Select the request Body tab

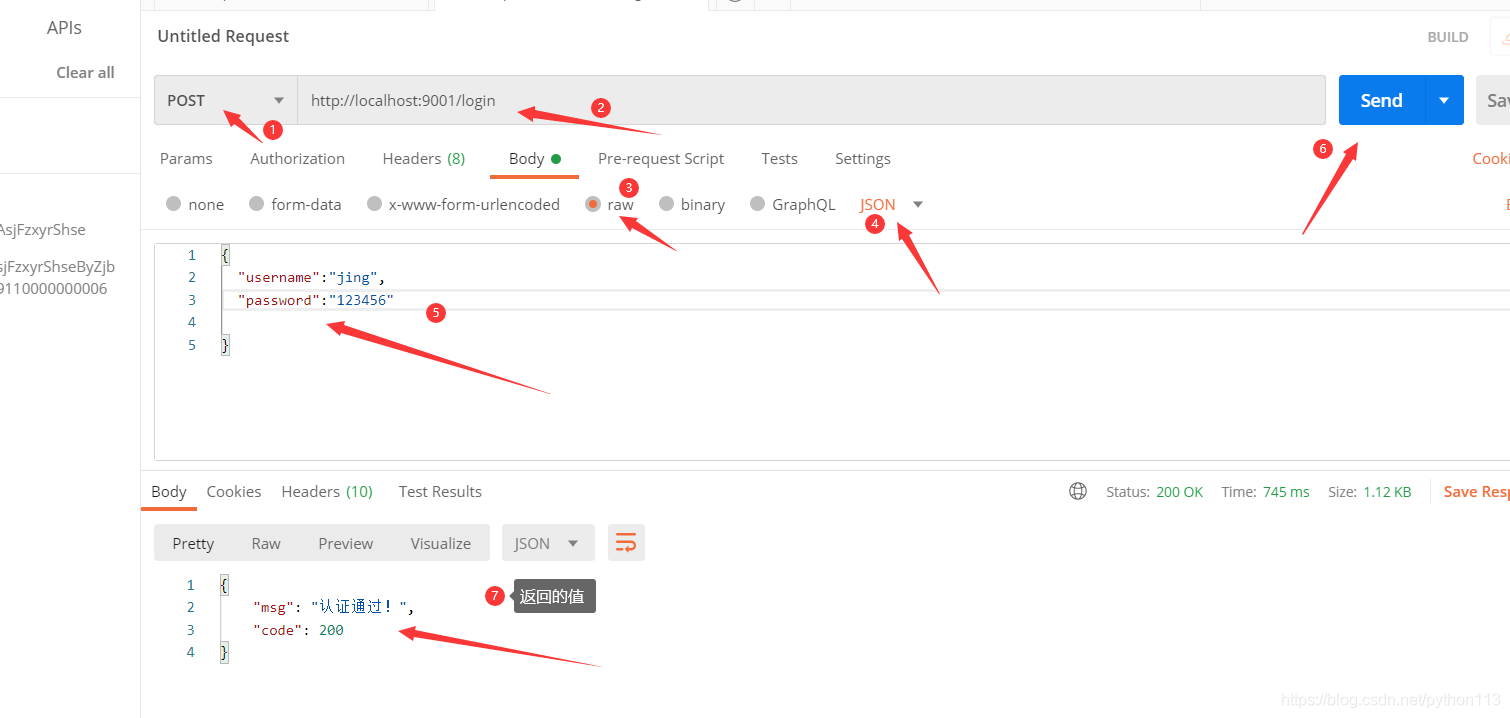(535, 158)
